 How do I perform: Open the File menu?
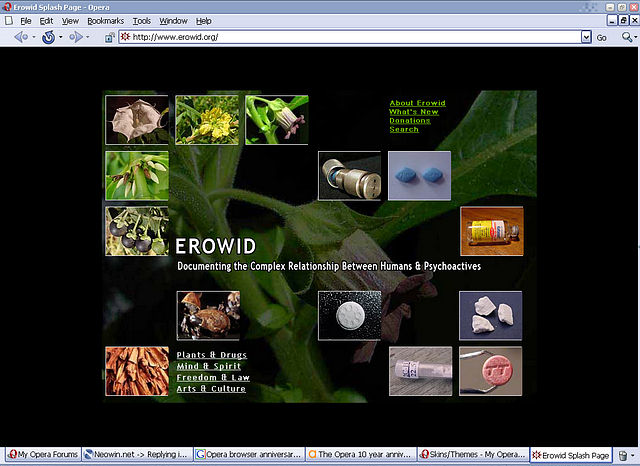click(x=26, y=21)
